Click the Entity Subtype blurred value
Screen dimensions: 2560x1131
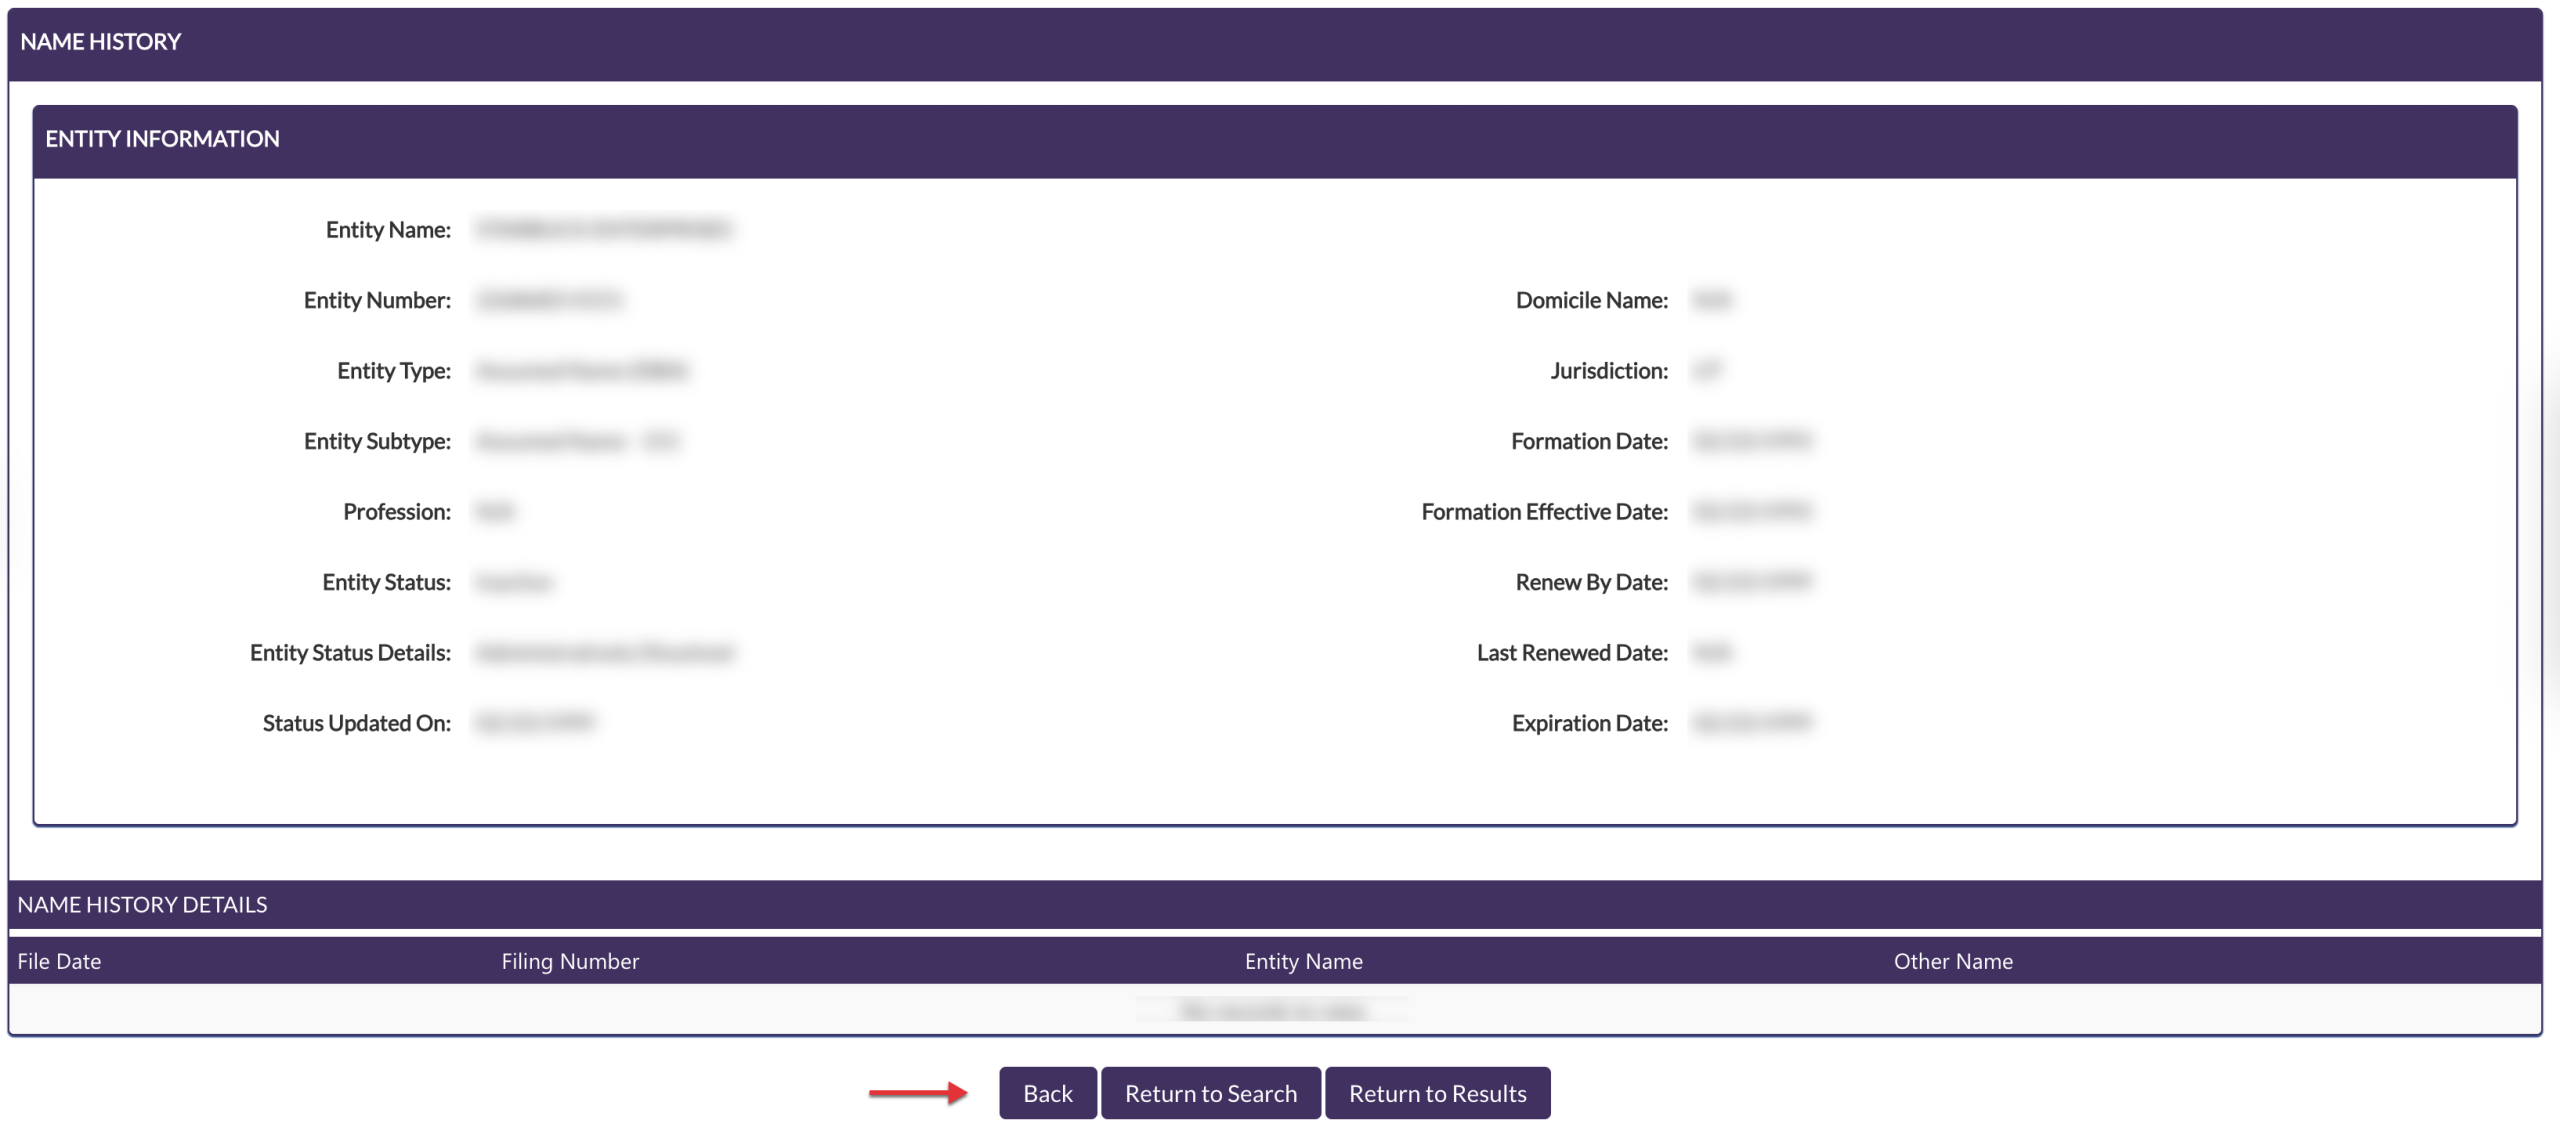pyautogui.click(x=578, y=441)
